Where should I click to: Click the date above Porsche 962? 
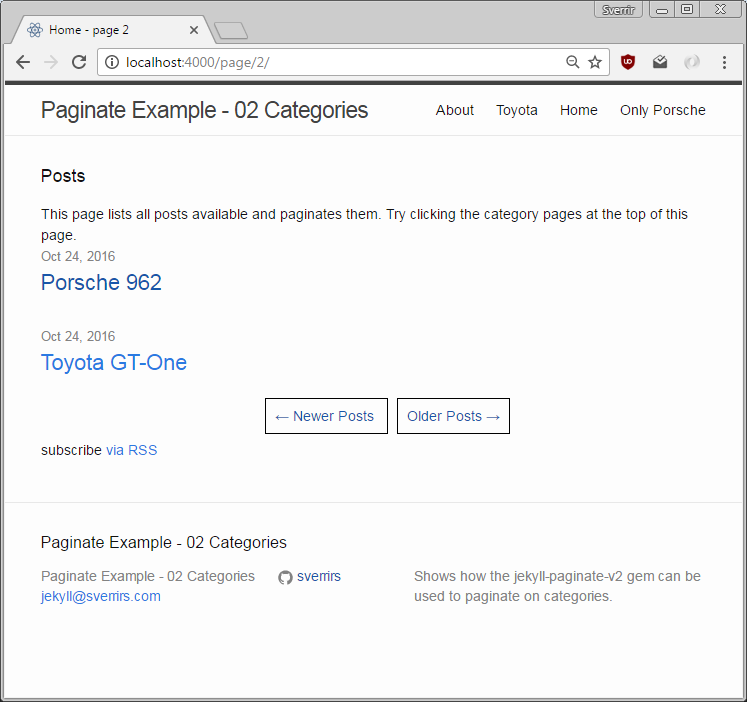[78, 256]
